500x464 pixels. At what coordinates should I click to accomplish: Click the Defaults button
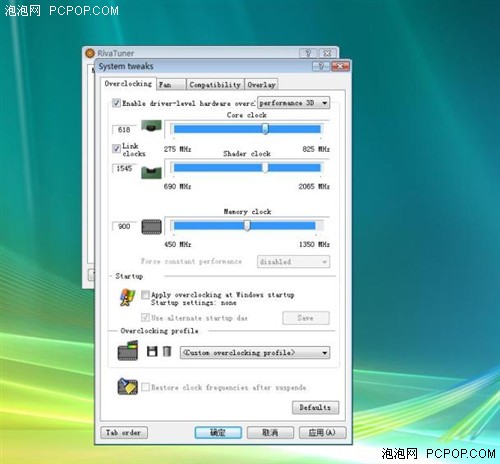click(x=315, y=407)
